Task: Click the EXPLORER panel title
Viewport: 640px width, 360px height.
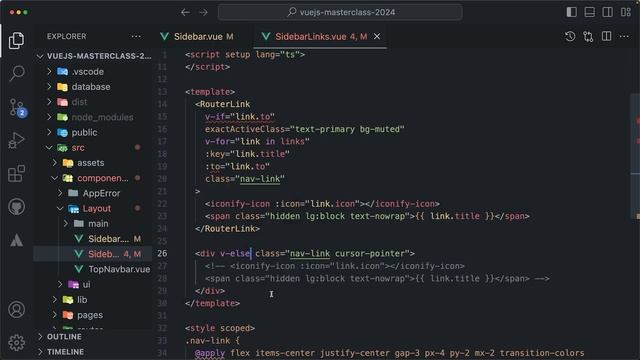Action: [67, 36]
